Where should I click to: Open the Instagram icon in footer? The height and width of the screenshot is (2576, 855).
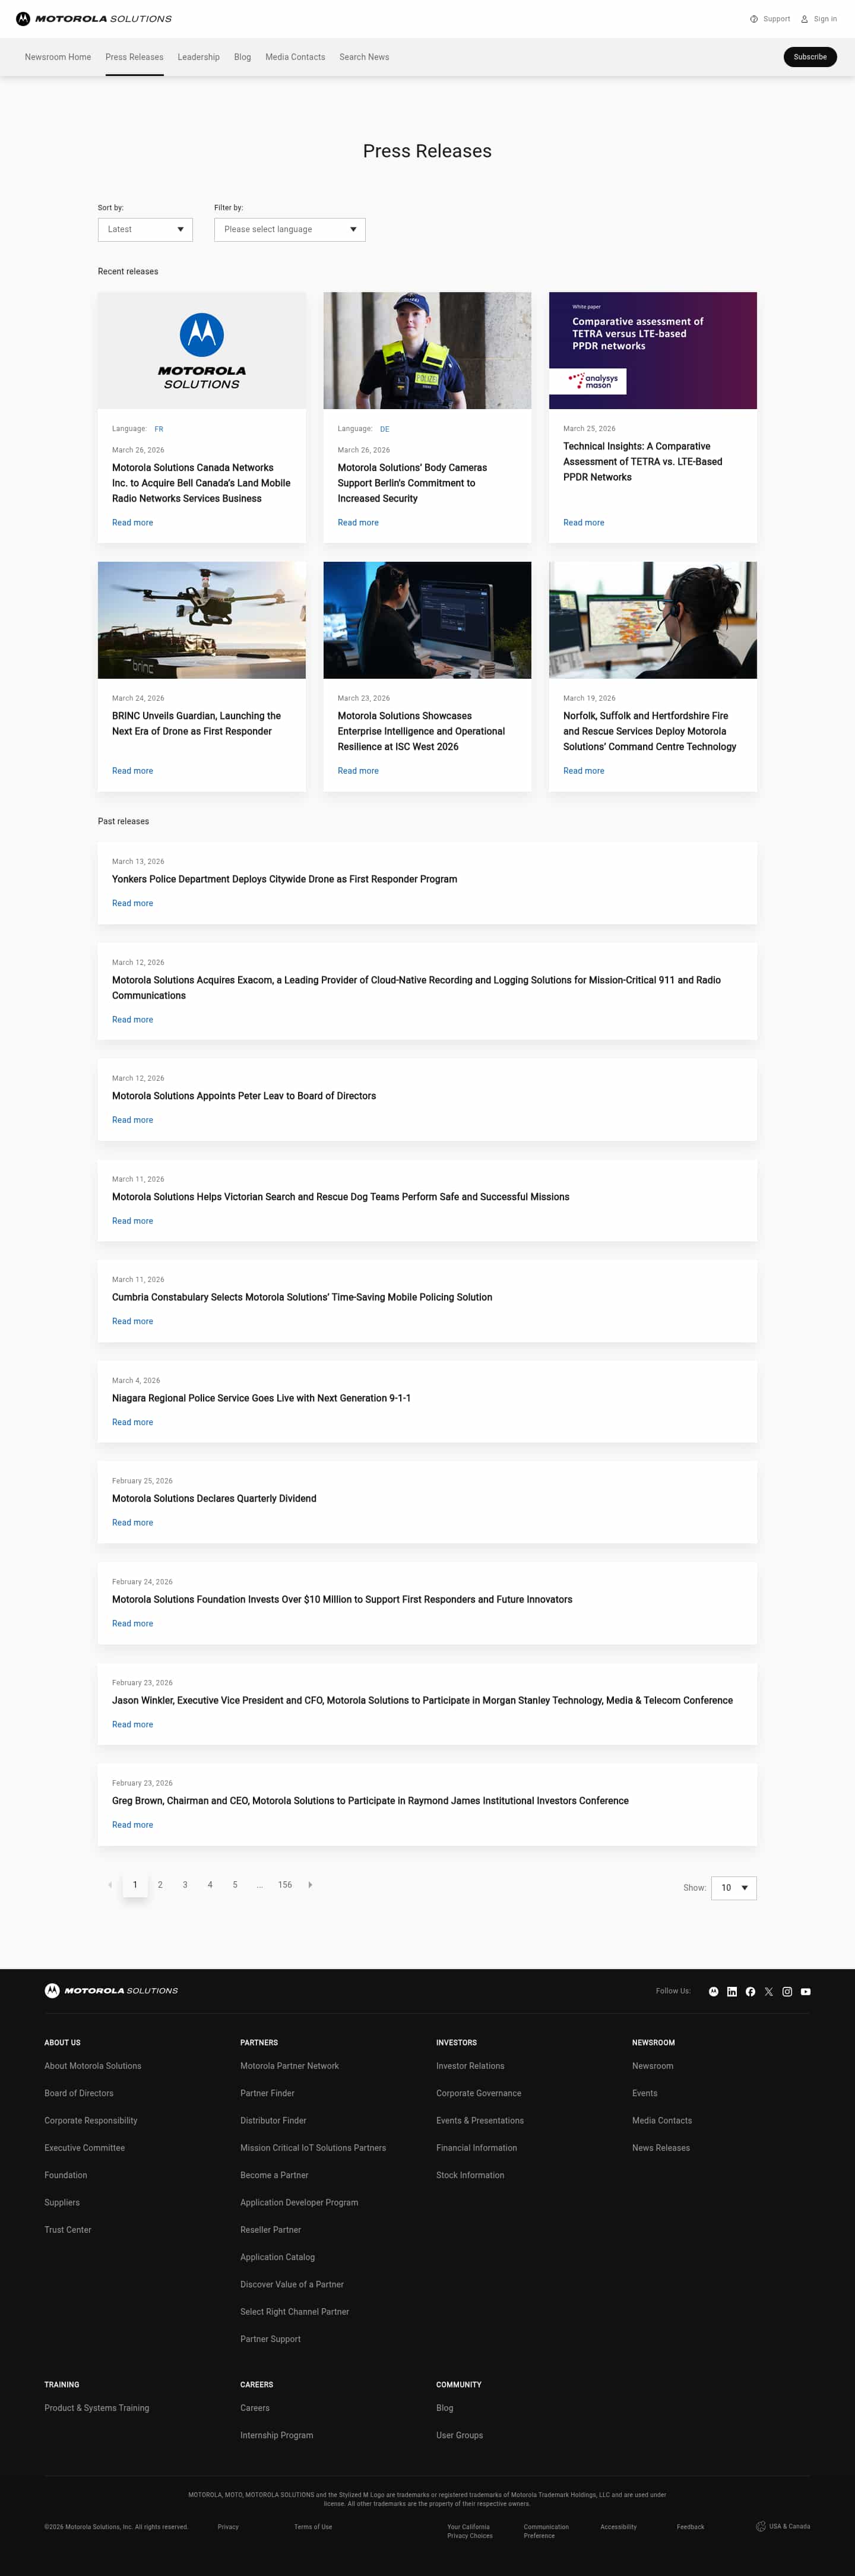[x=787, y=1992]
